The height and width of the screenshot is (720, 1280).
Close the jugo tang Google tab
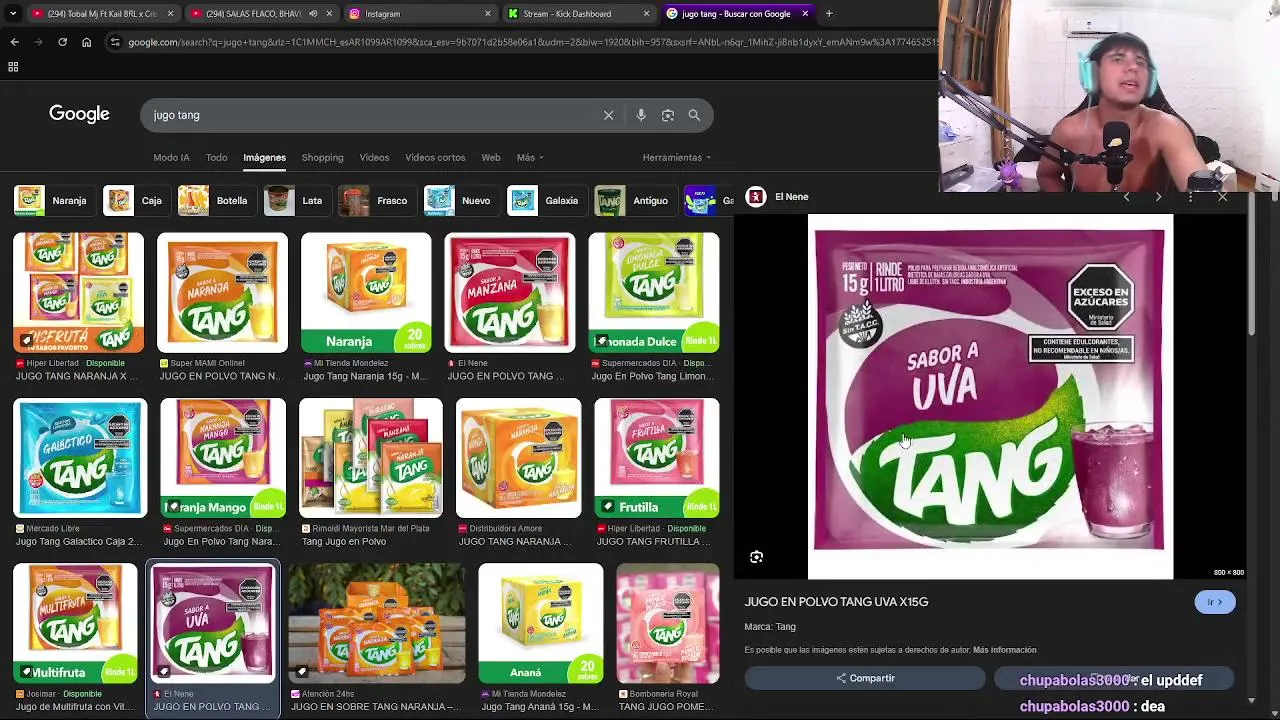[805, 14]
